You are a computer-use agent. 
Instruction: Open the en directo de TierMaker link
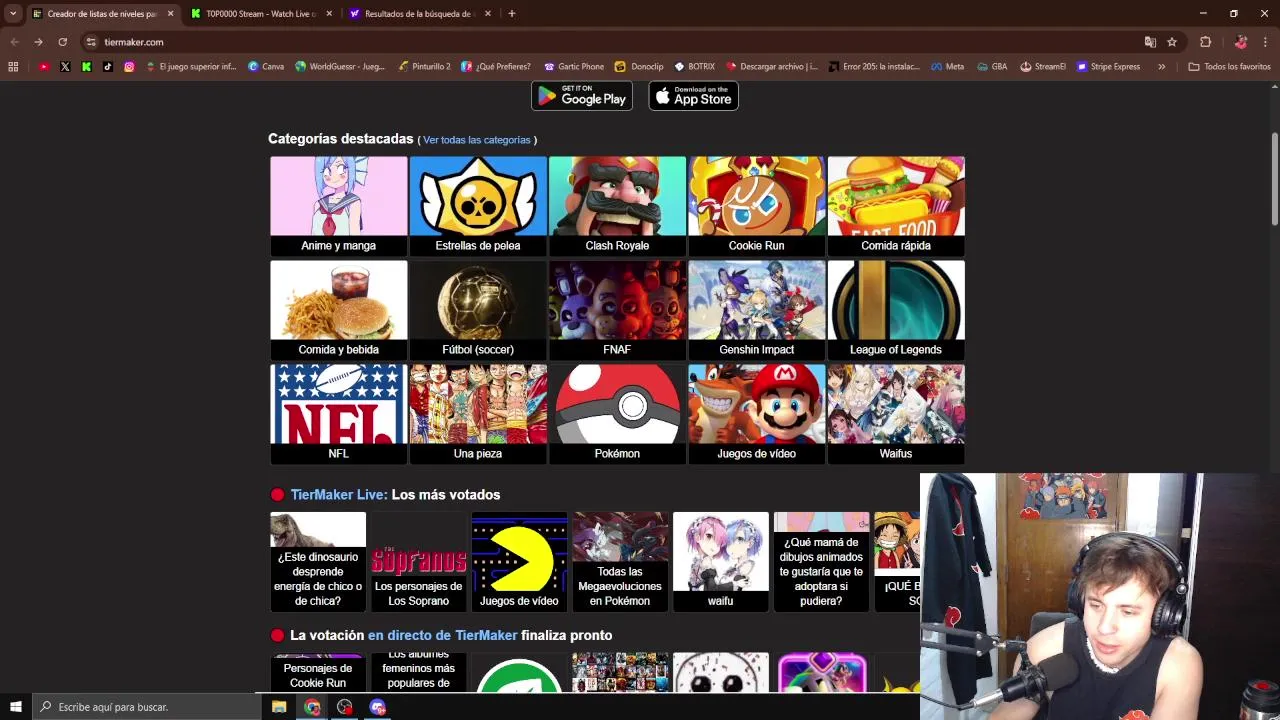tap(443, 635)
